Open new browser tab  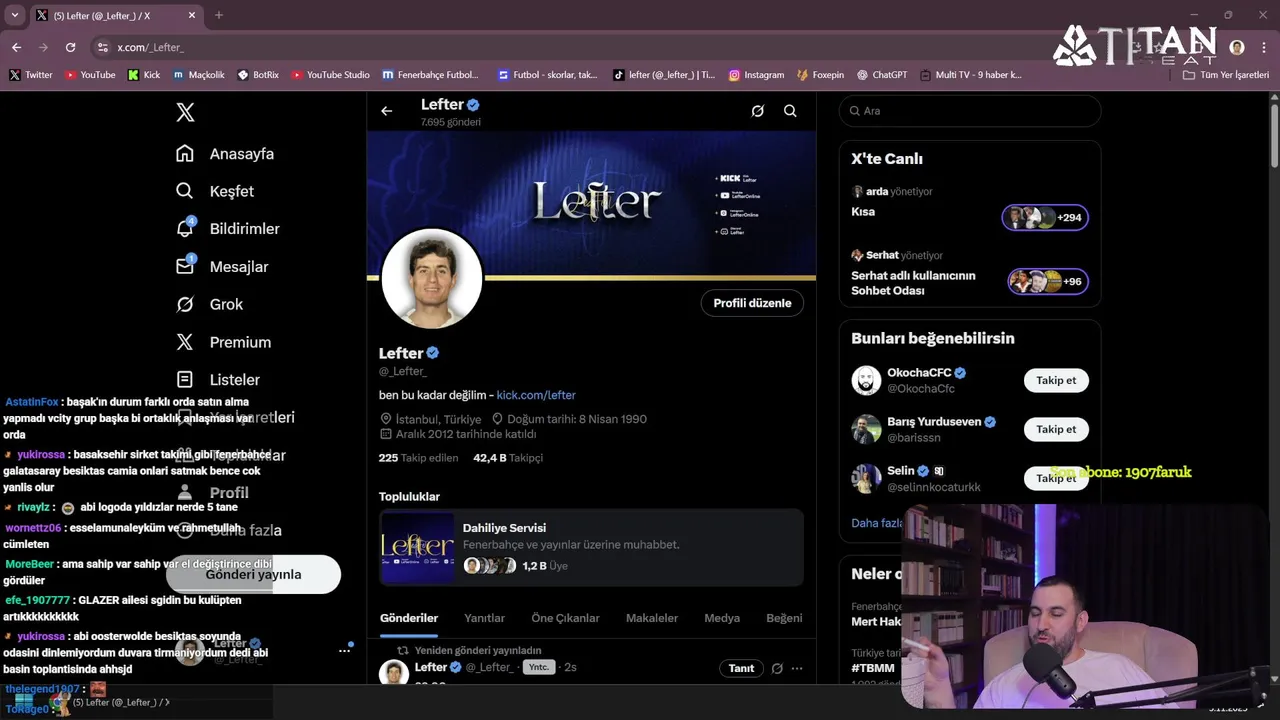[219, 15]
